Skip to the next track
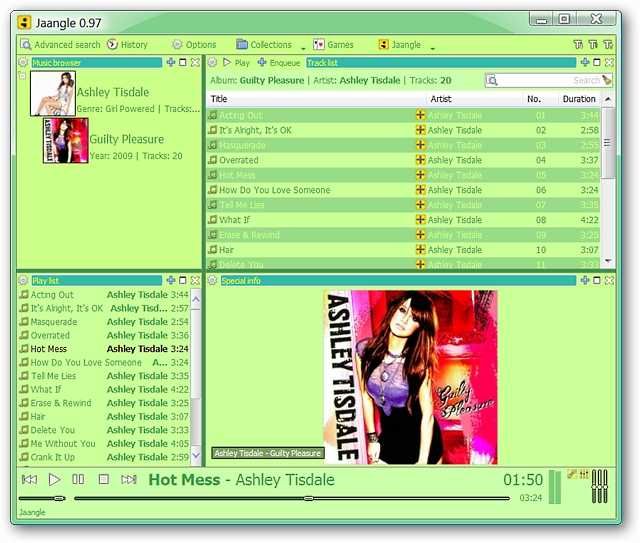 (129, 479)
